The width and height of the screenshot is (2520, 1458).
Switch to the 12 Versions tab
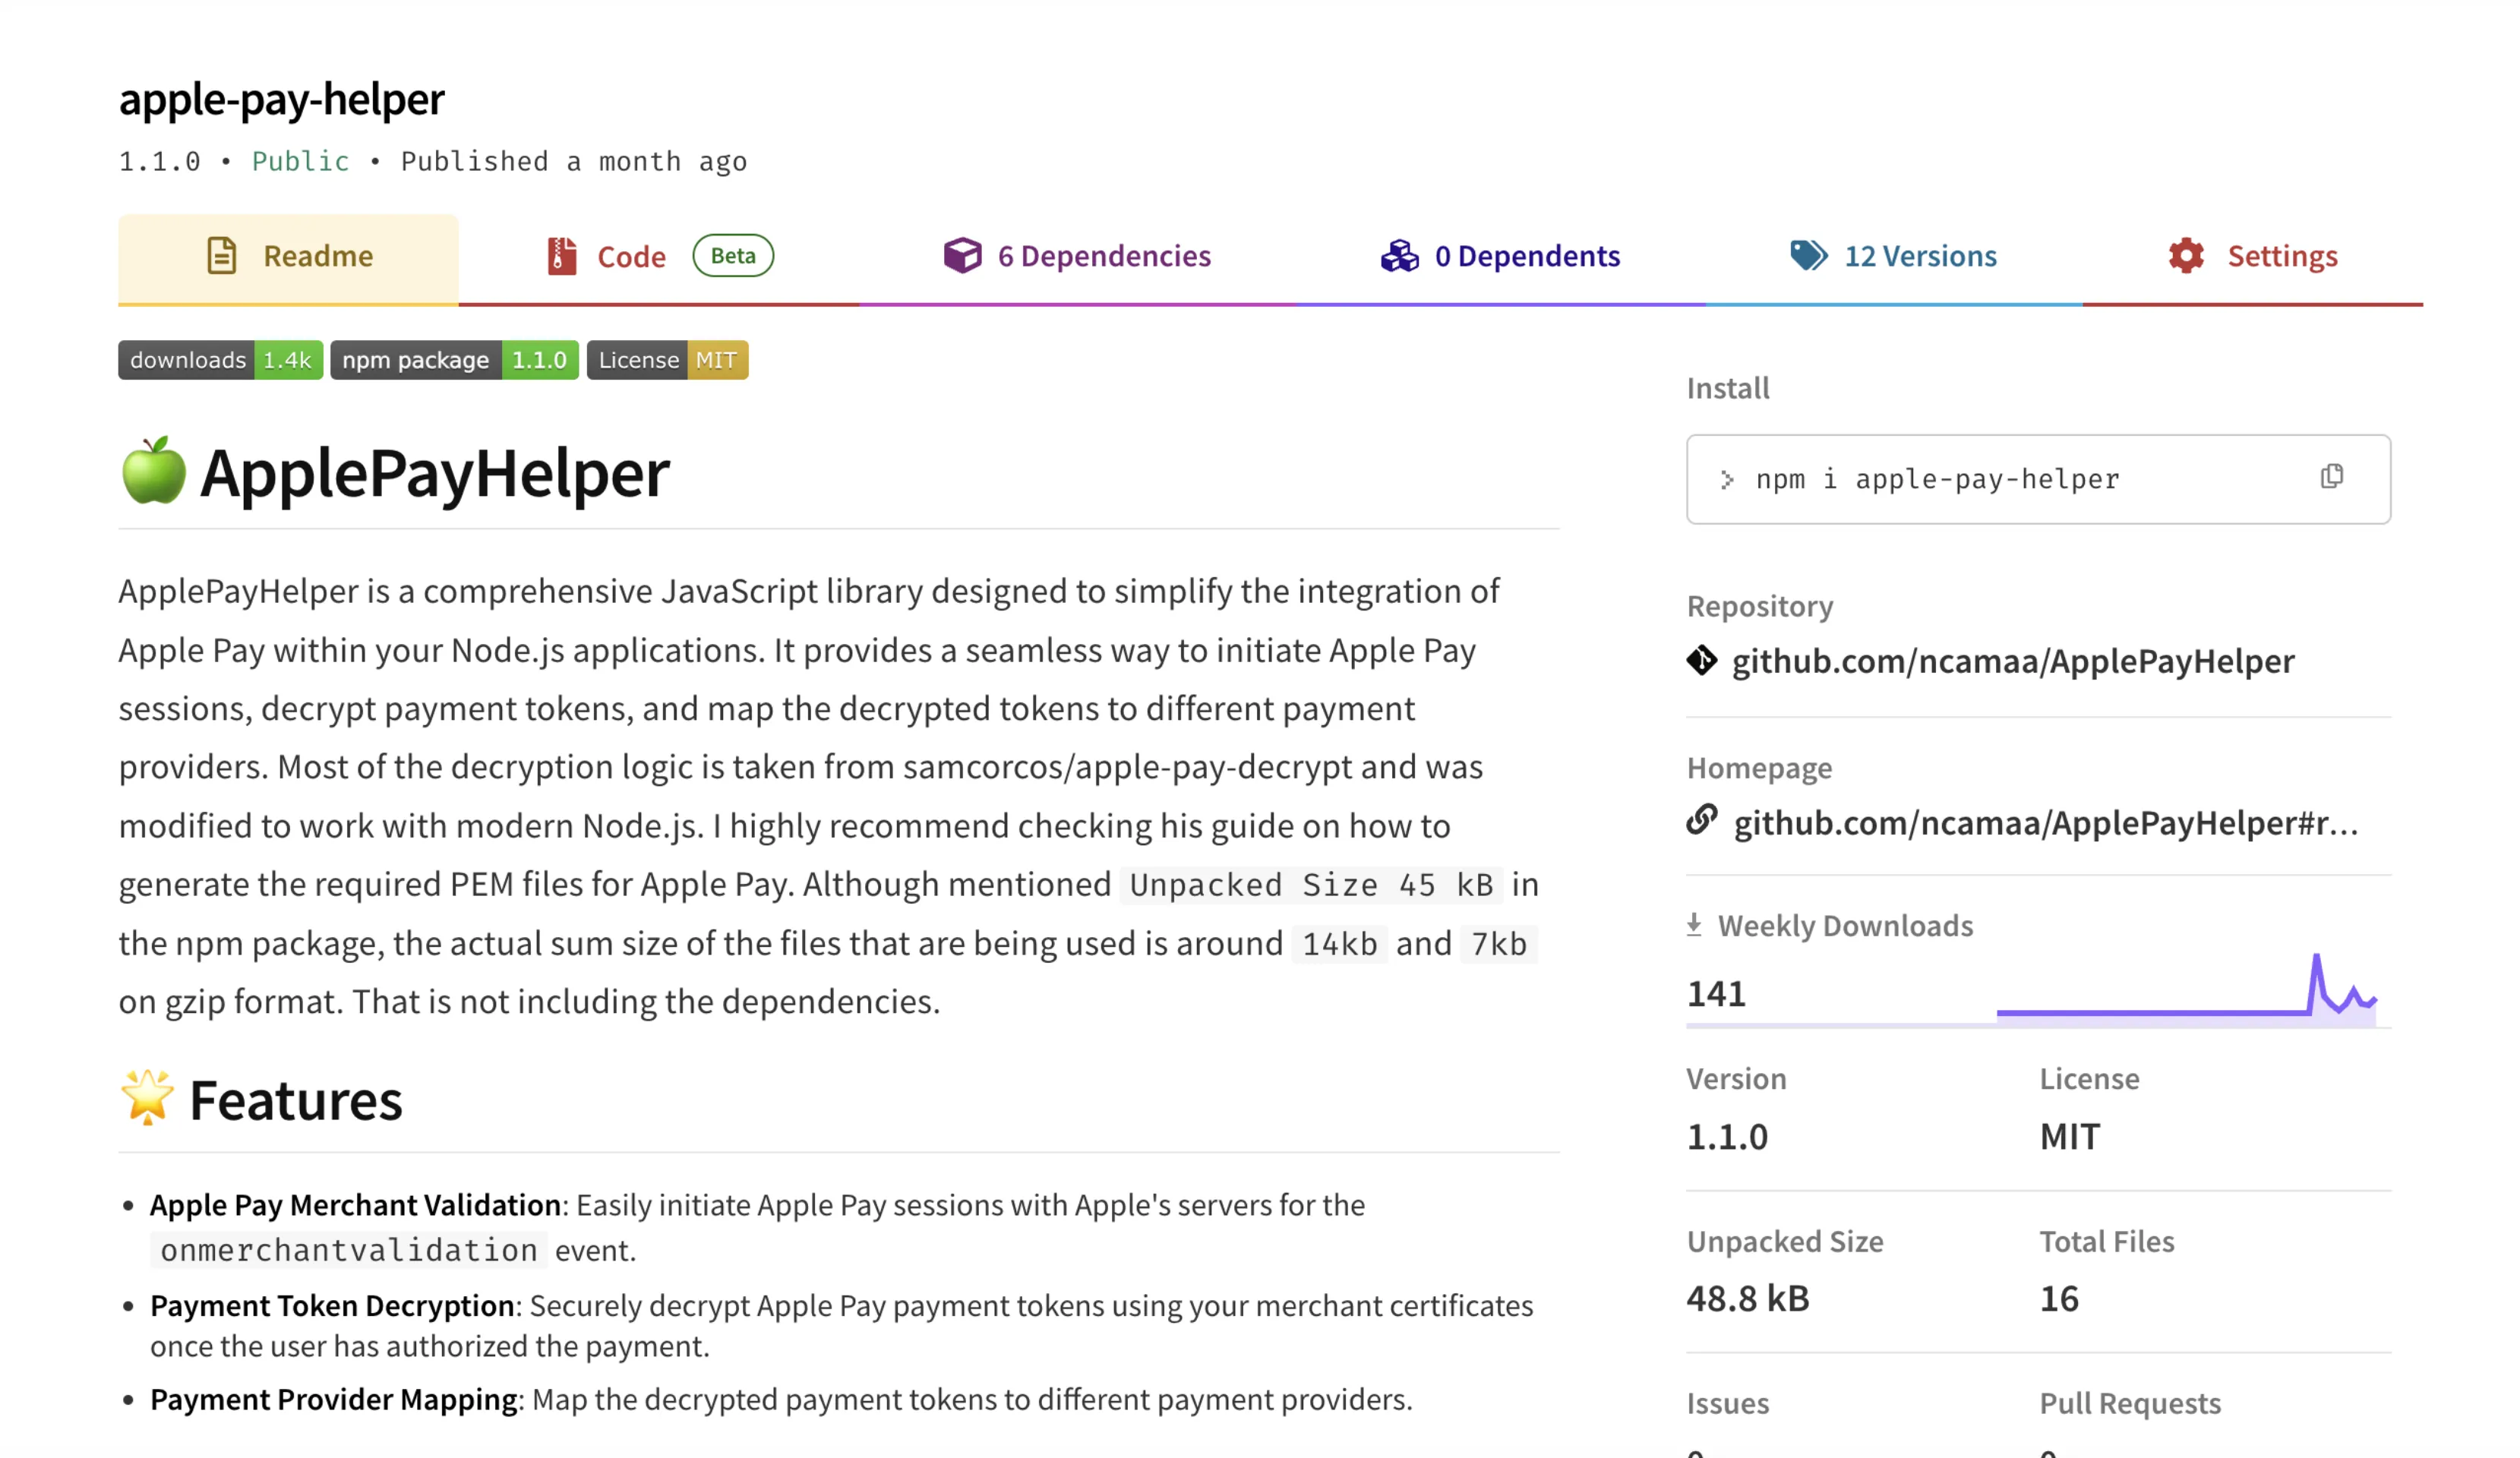coord(1920,256)
